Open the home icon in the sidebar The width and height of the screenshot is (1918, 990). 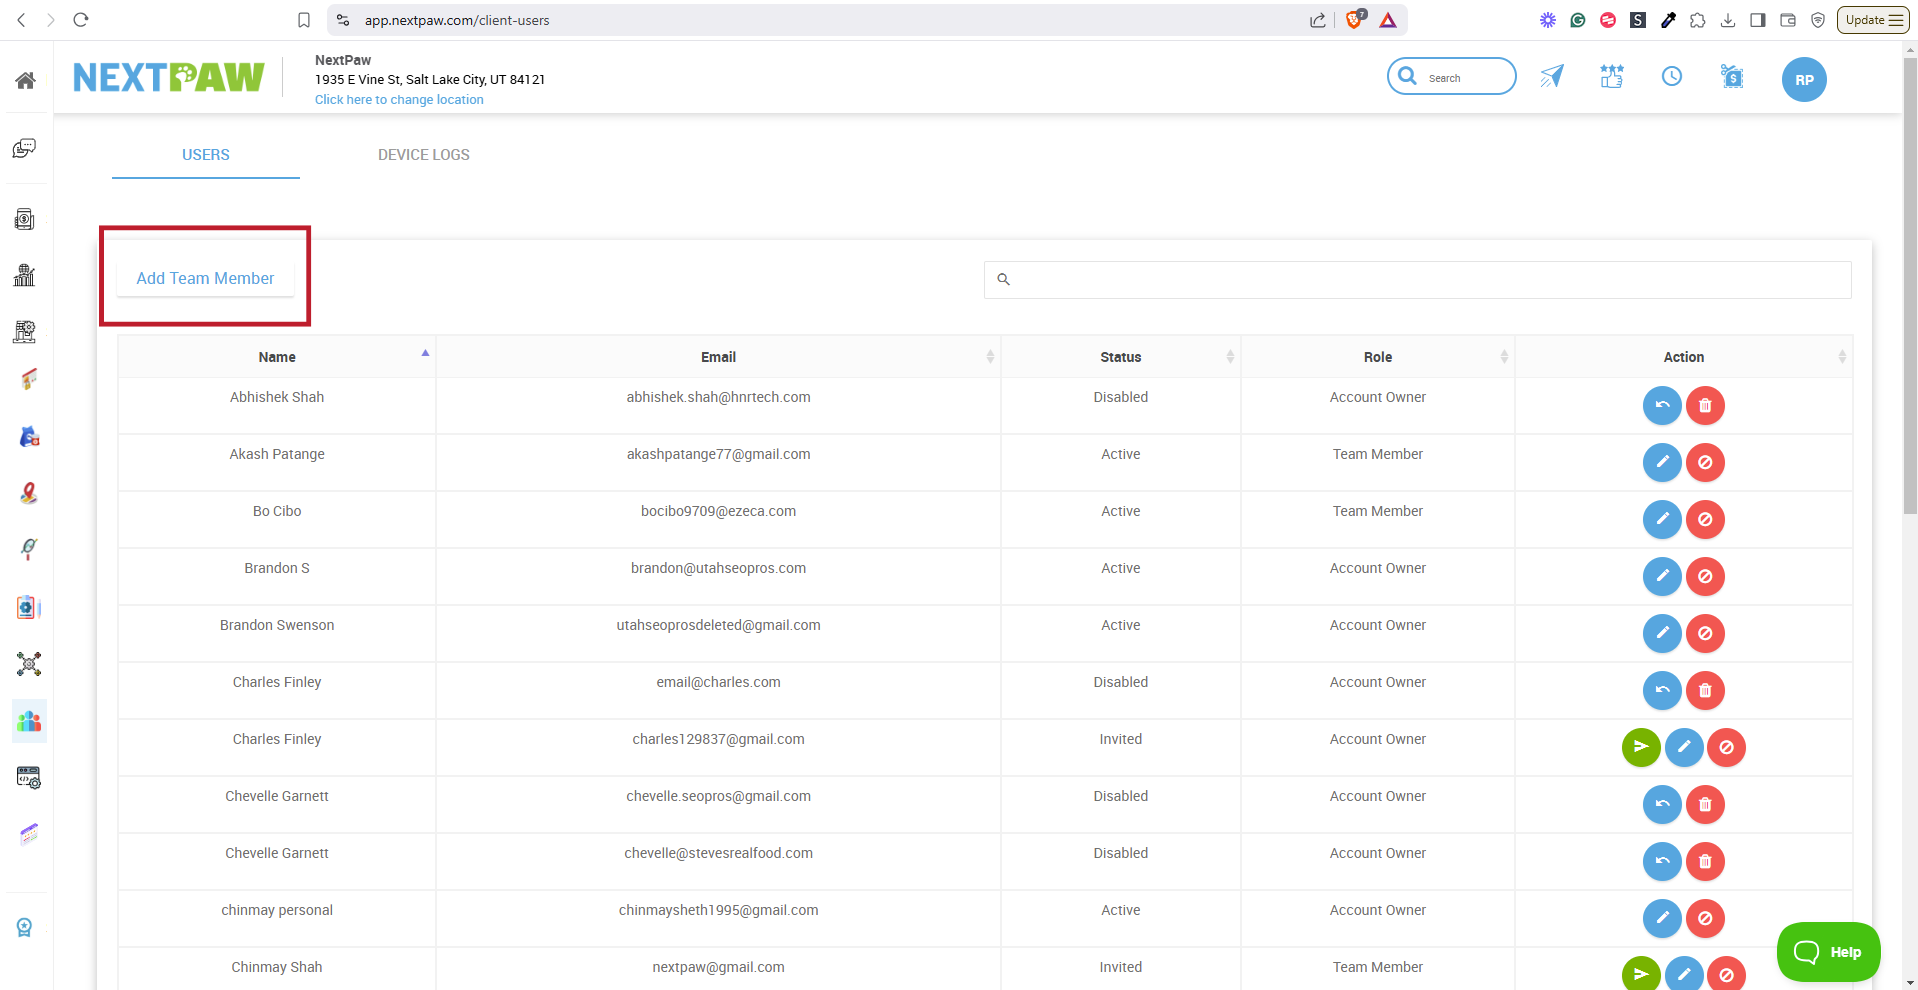tap(25, 80)
